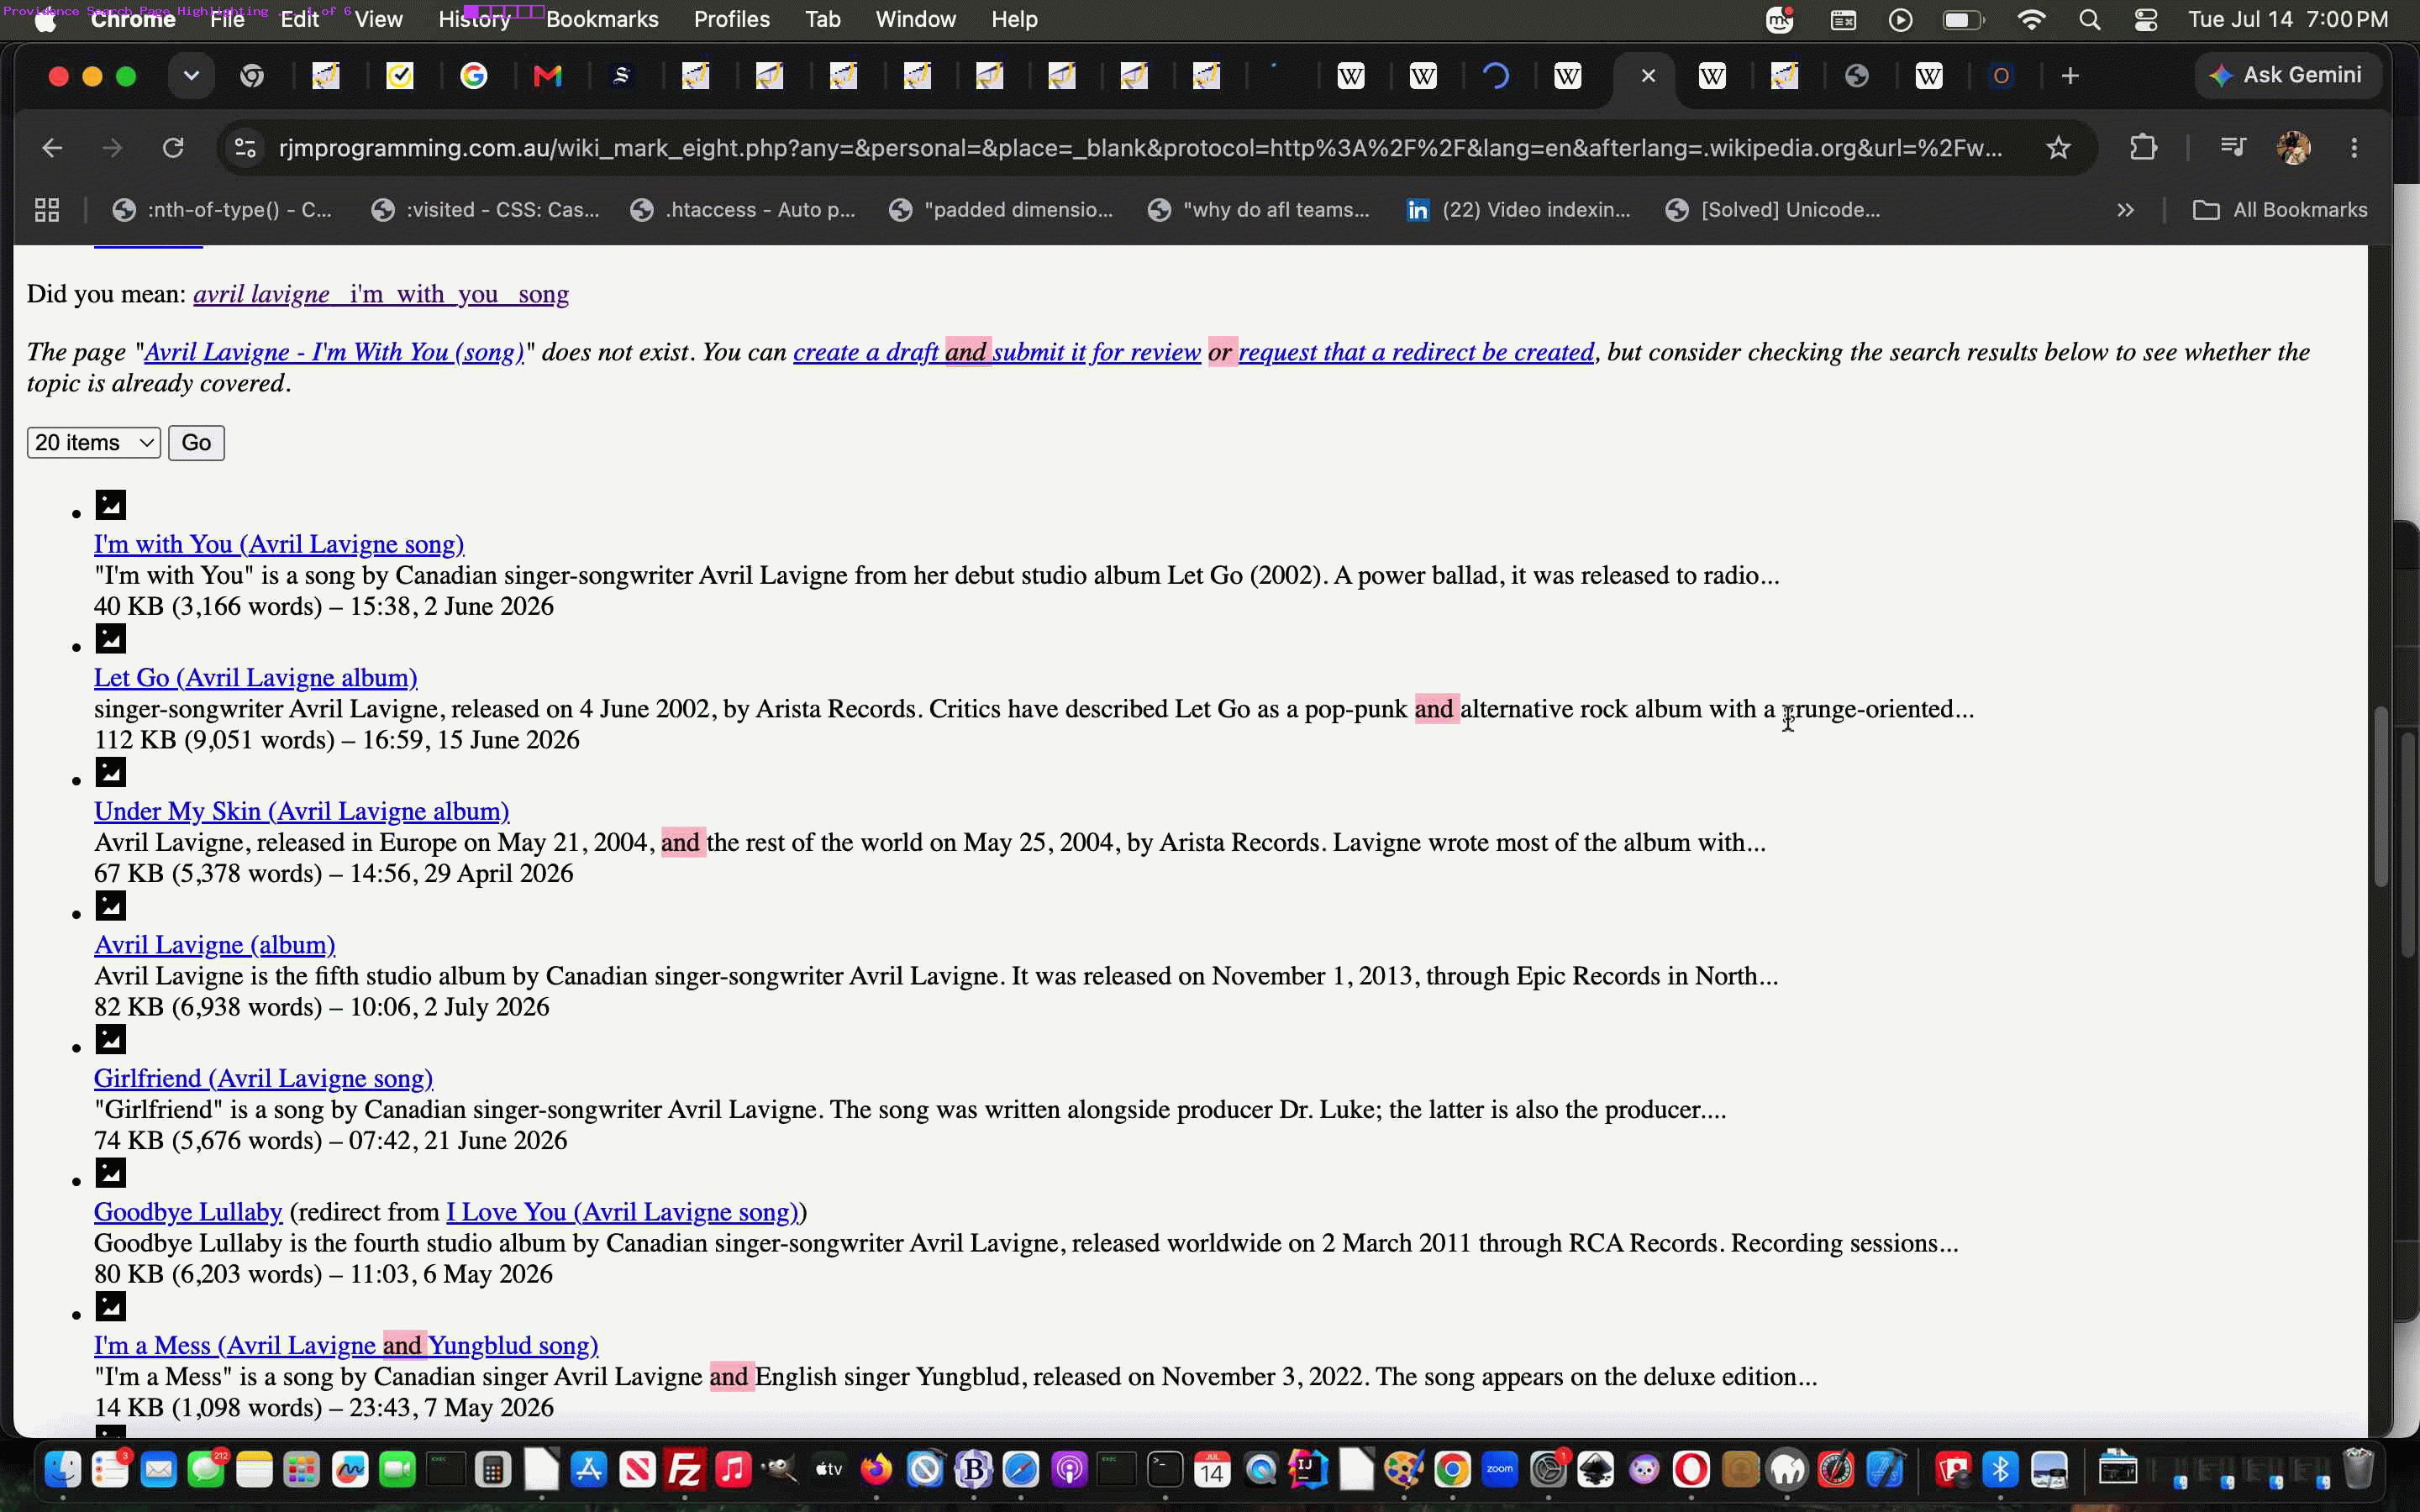
Task: Click the Go button
Action: tap(196, 443)
